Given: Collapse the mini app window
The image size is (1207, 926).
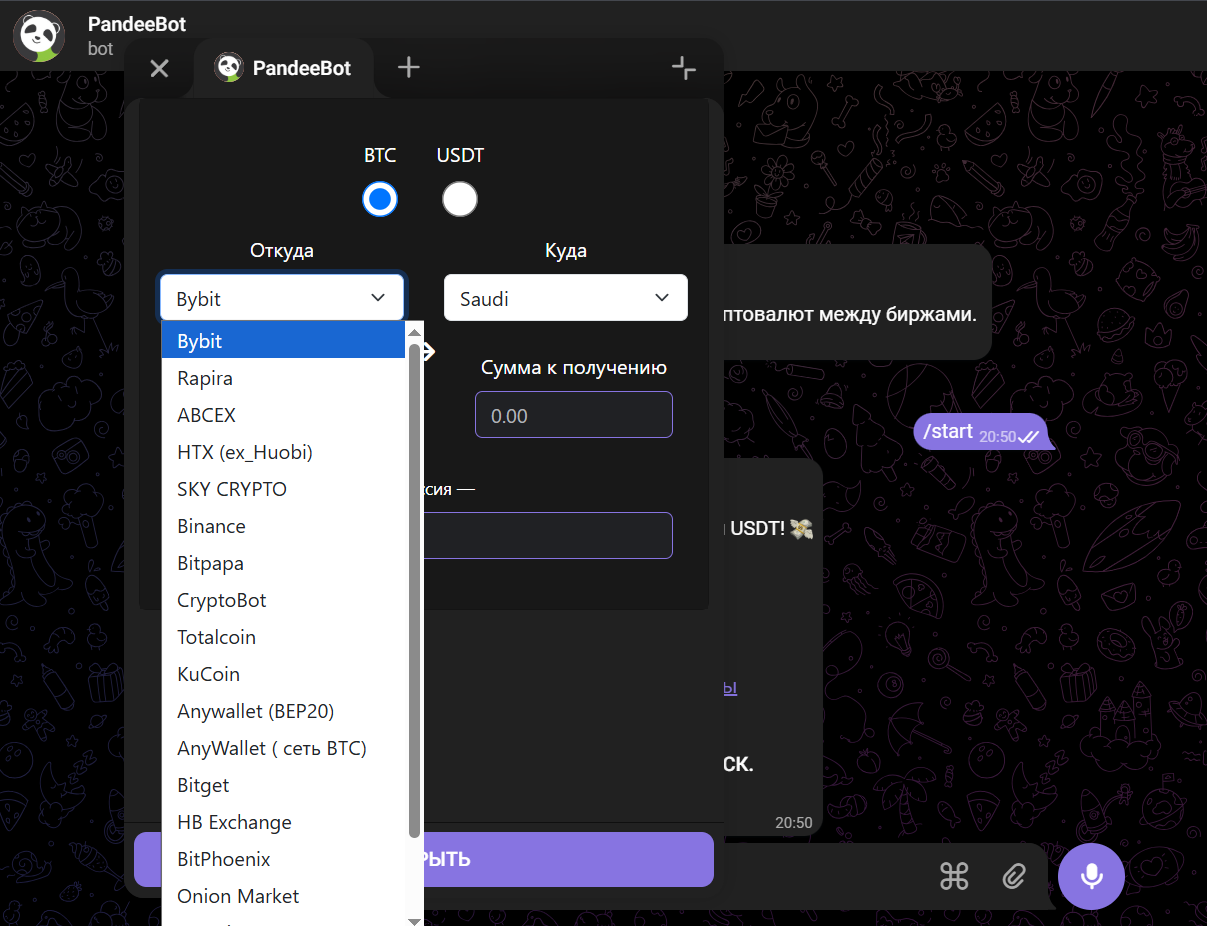Looking at the screenshot, I should (684, 68).
